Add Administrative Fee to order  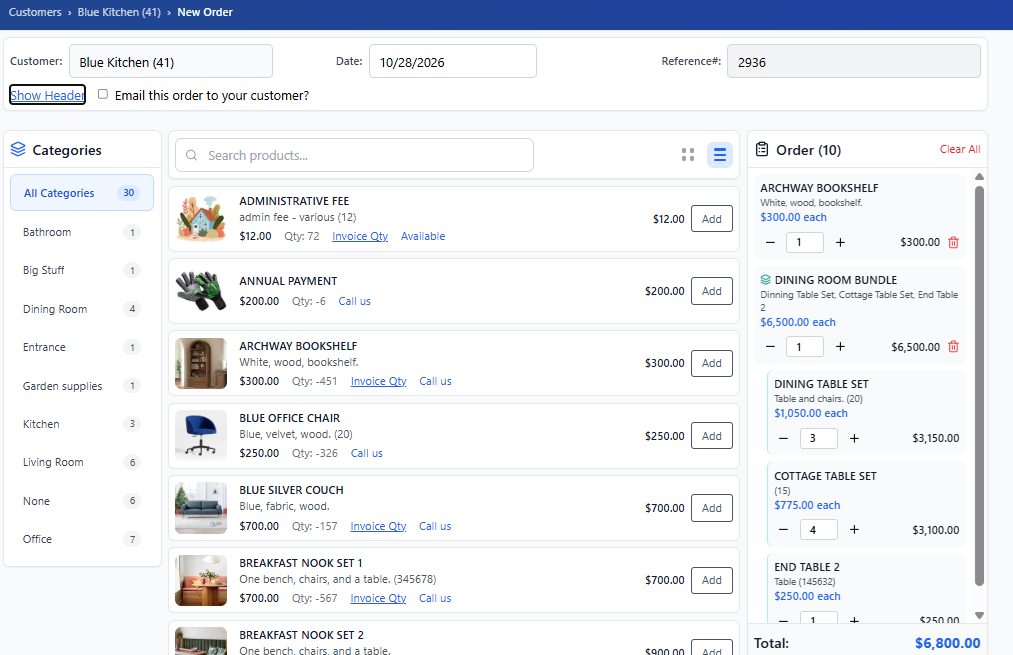(712, 219)
